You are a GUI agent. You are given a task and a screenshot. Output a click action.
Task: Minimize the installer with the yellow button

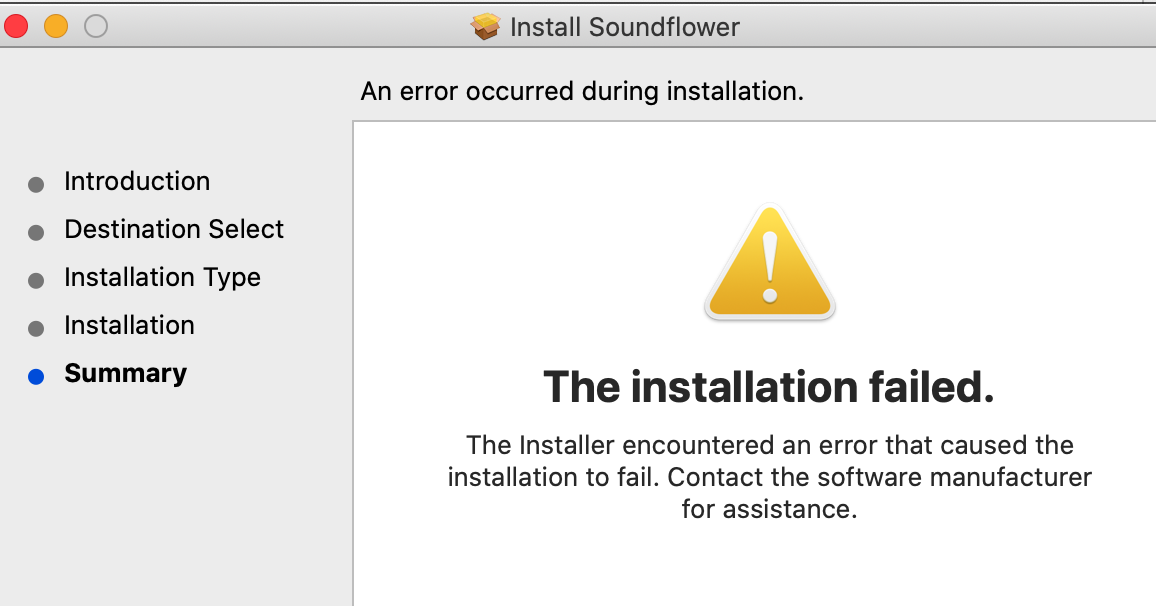(56, 27)
